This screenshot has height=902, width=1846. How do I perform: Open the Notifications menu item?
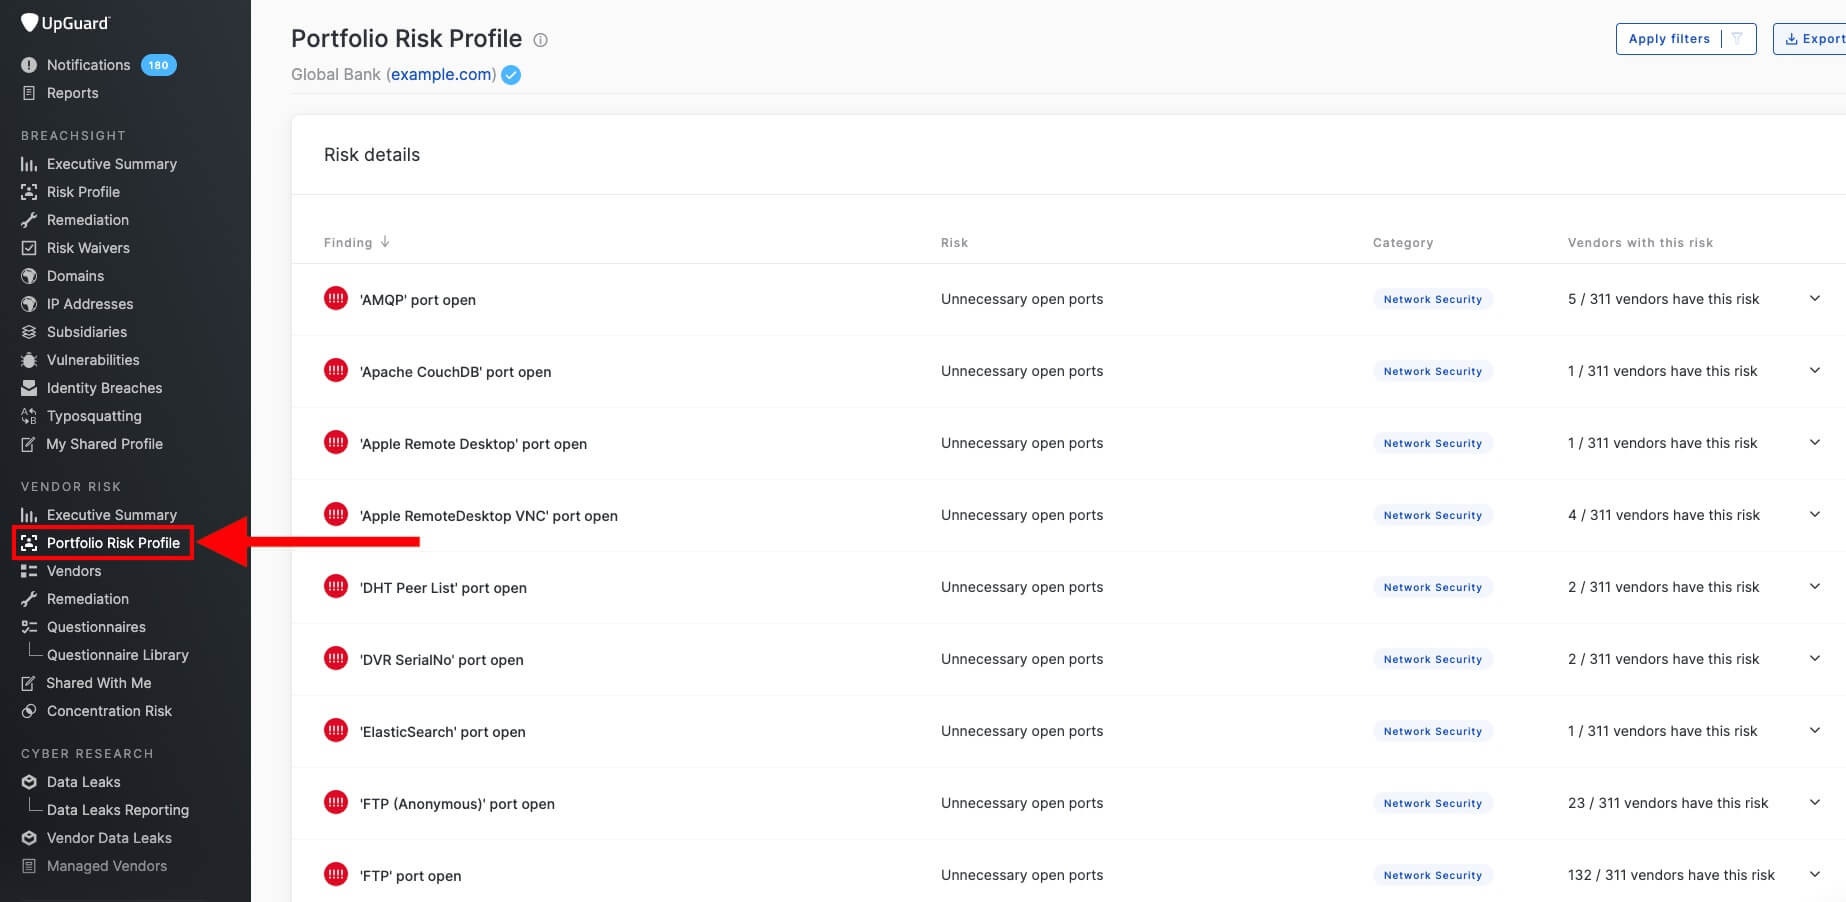(x=88, y=65)
